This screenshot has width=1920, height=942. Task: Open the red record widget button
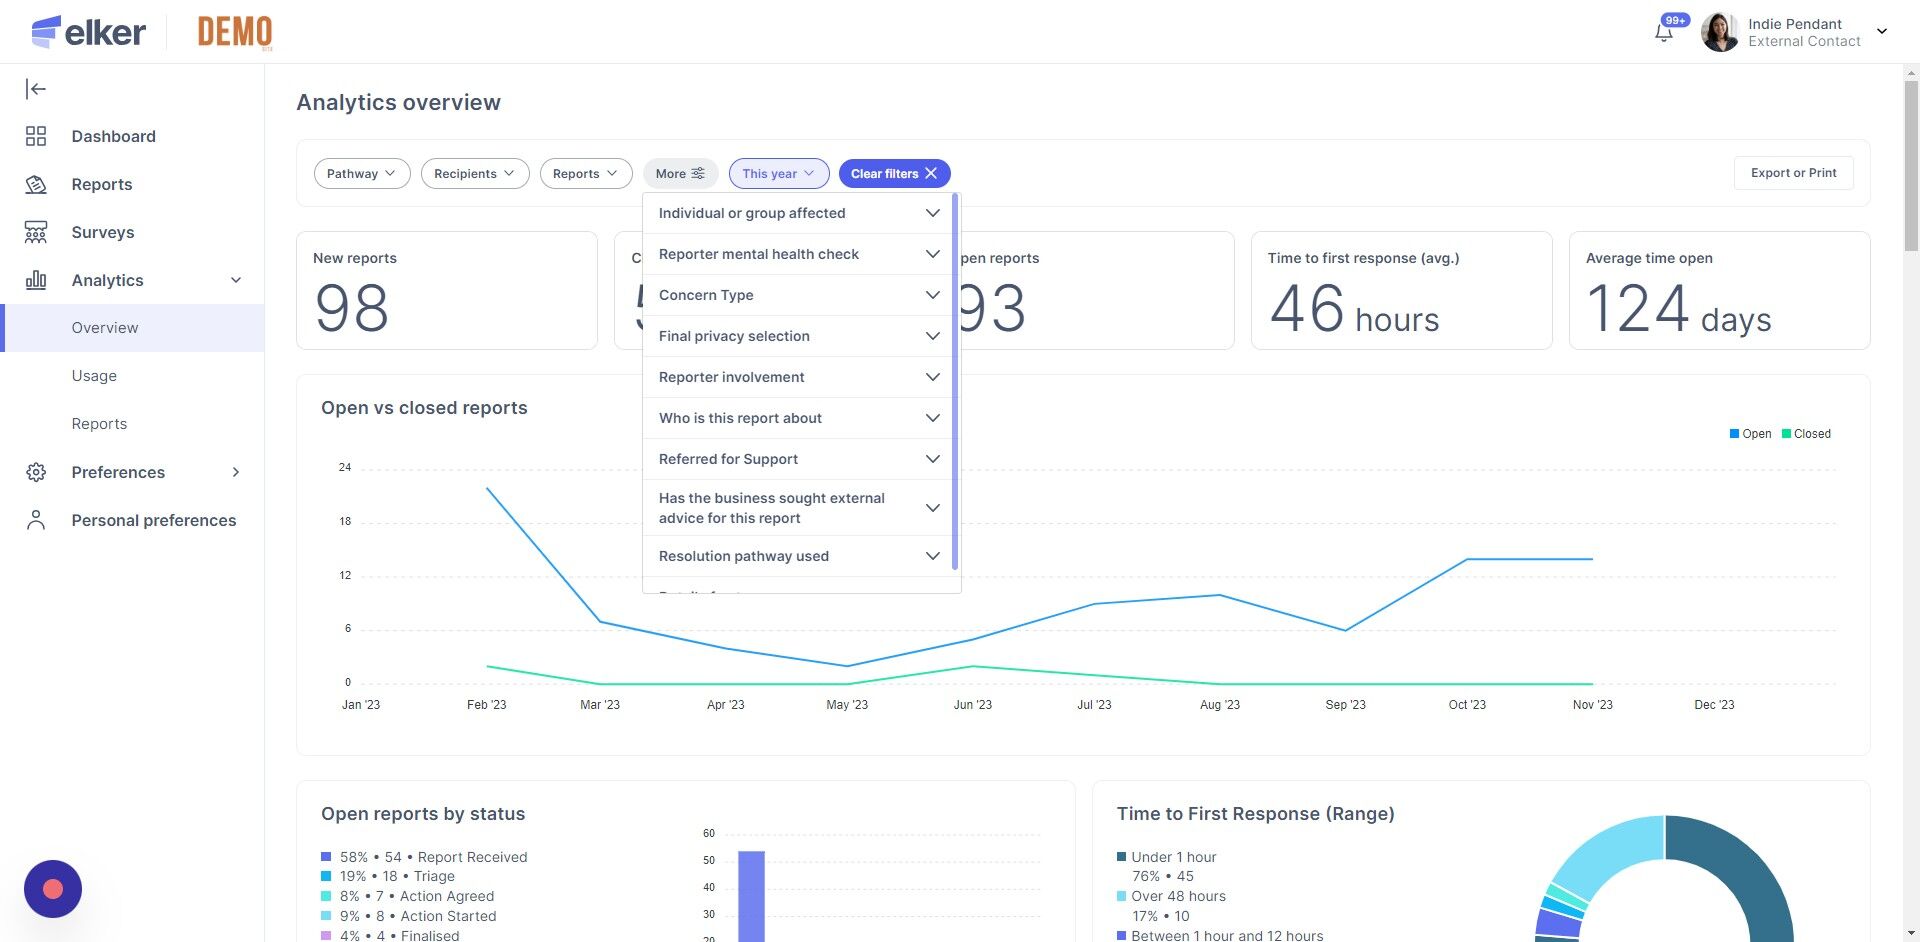(53, 889)
